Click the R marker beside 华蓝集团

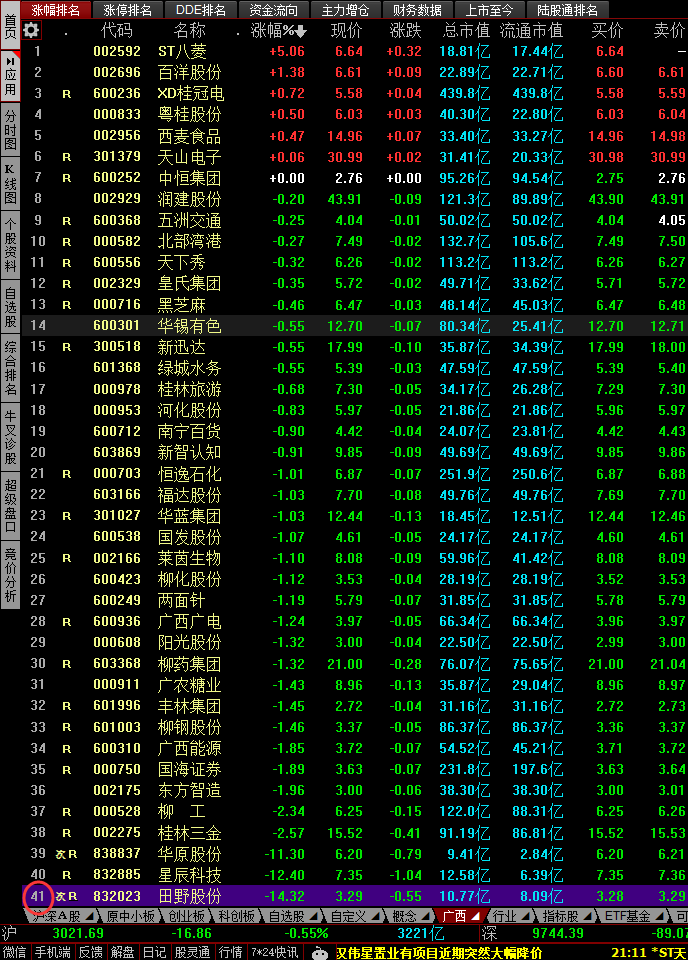(x=67, y=516)
